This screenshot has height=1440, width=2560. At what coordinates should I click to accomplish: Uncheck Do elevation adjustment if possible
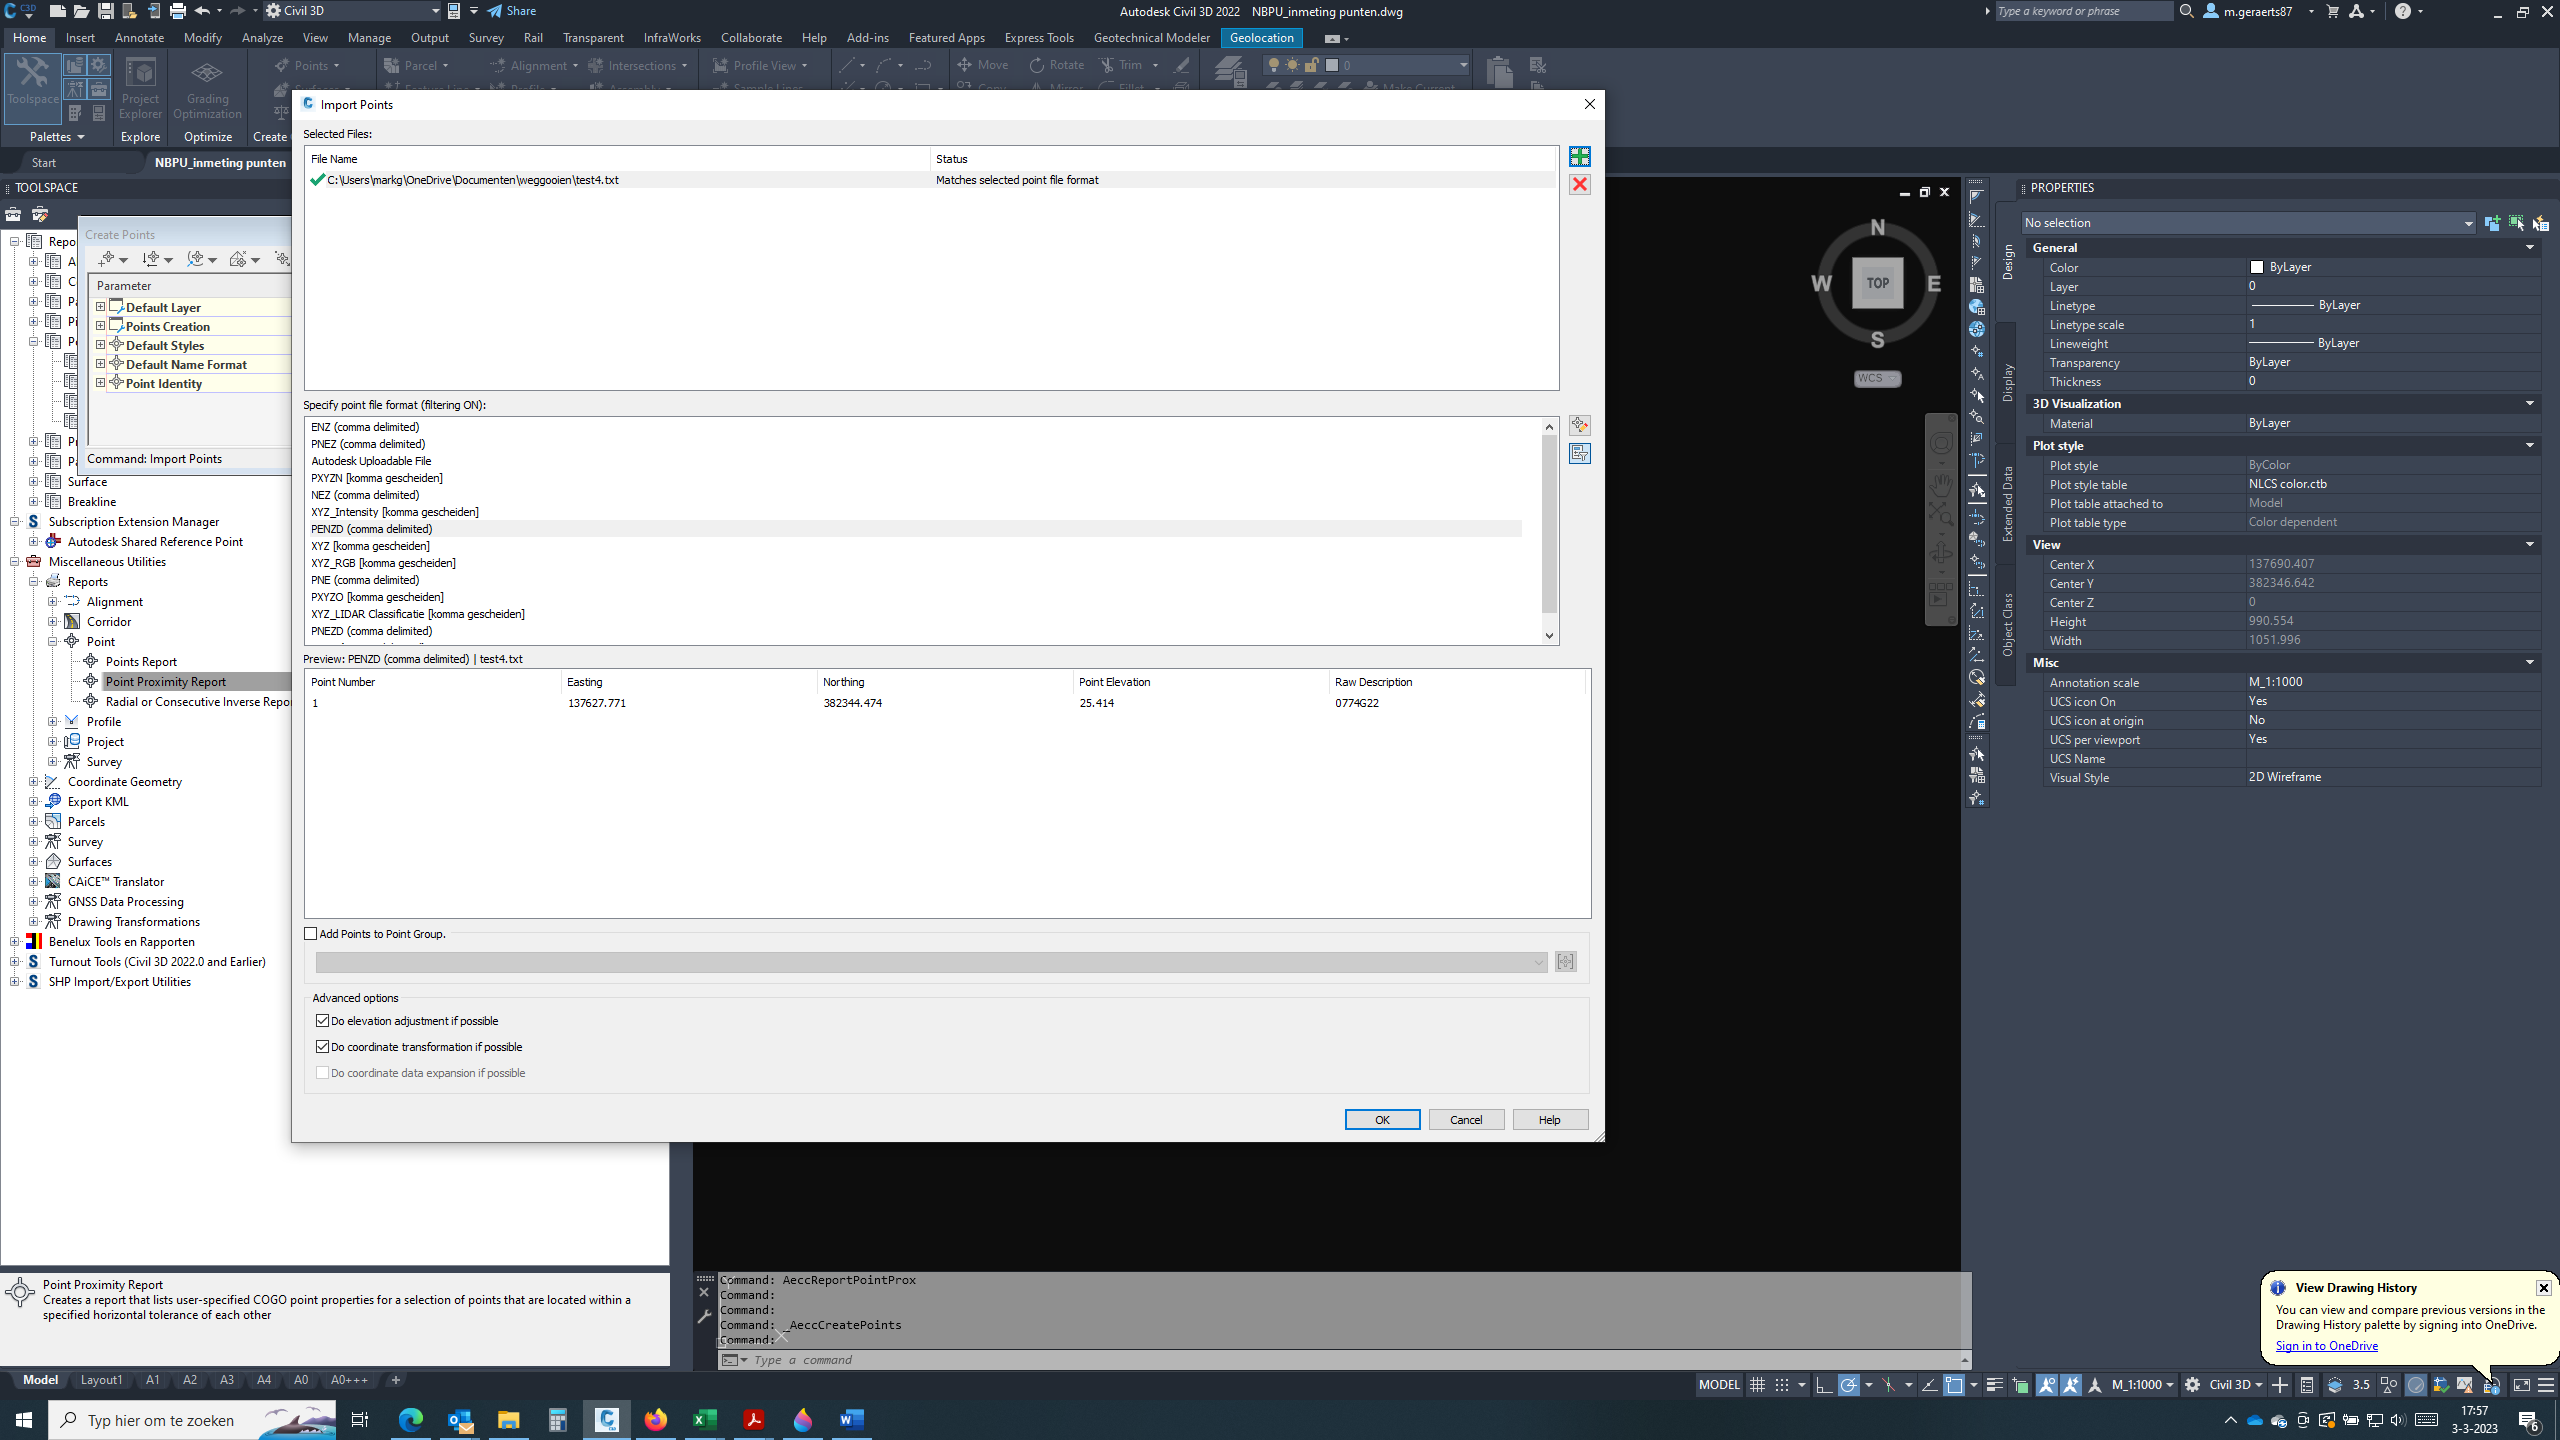click(322, 1020)
